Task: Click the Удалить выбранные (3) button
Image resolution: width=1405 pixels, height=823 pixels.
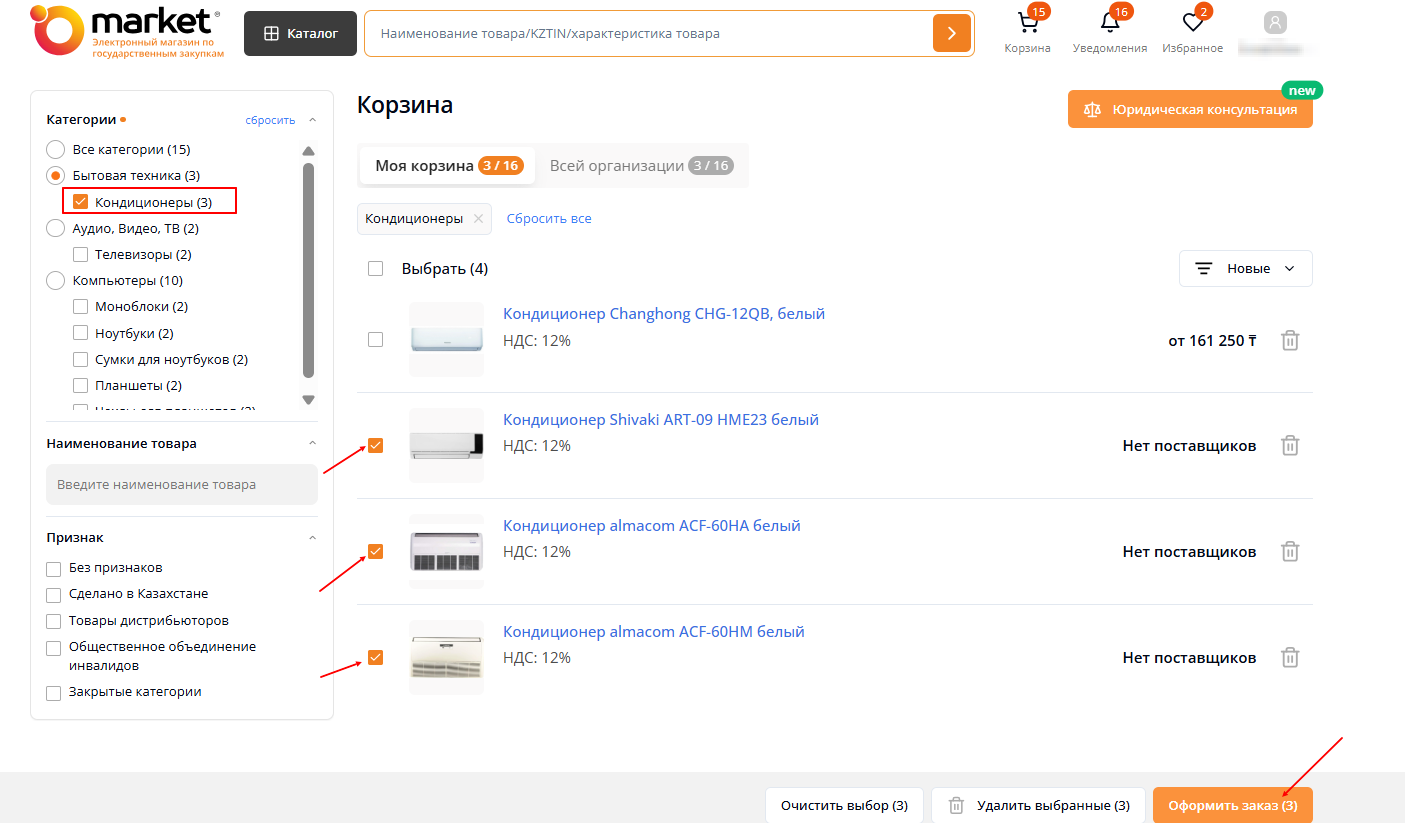Action: pos(1038,805)
